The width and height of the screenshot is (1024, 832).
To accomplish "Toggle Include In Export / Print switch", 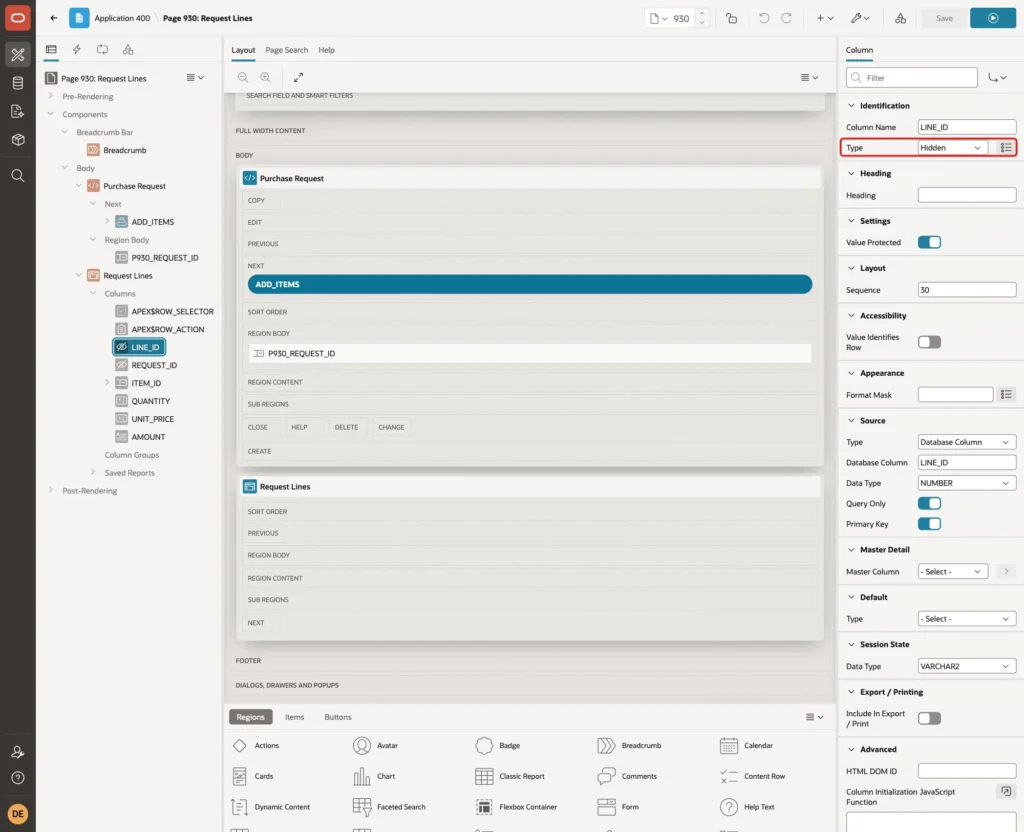I will click(x=929, y=718).
